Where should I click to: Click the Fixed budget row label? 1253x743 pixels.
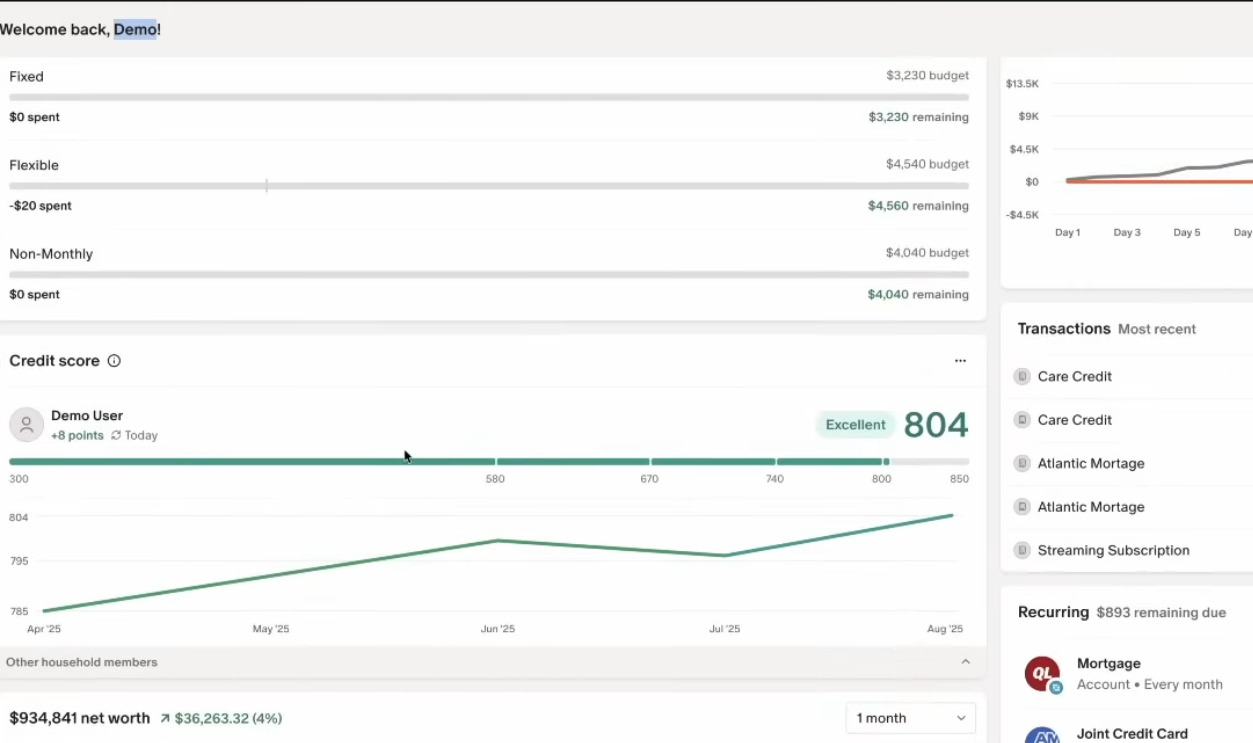point(27,77)
